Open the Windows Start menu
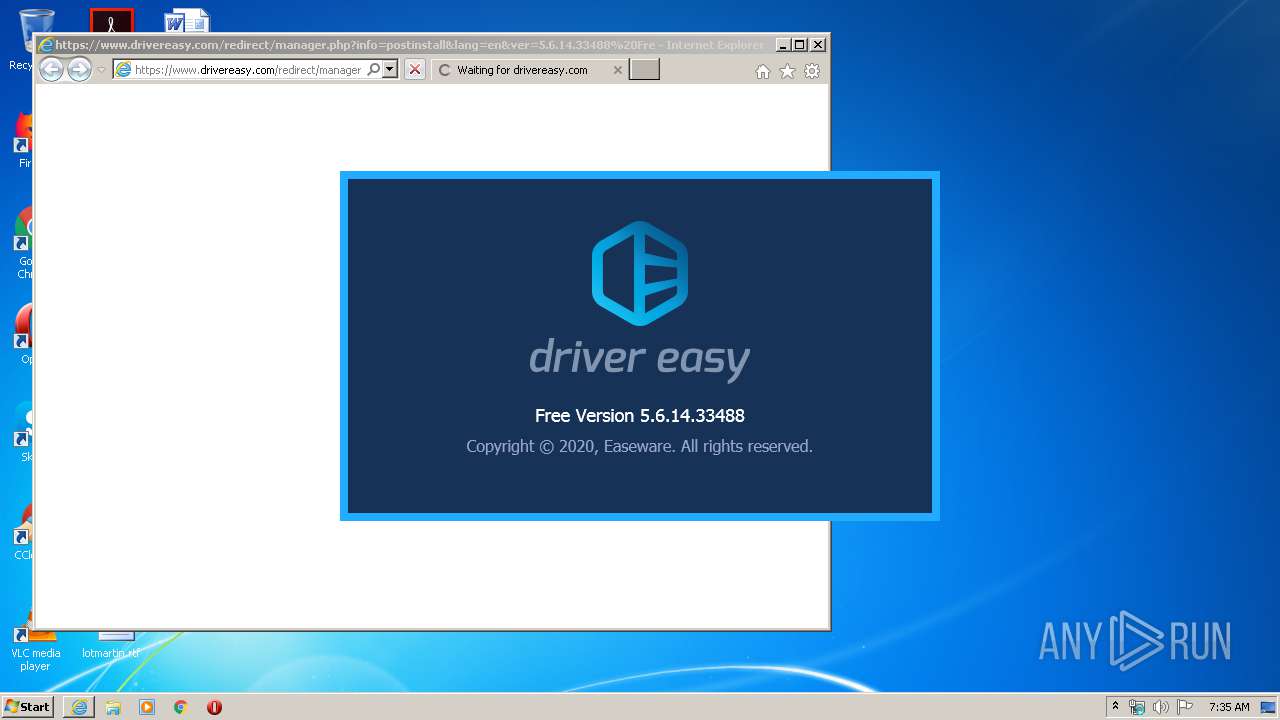 [27, 707]
